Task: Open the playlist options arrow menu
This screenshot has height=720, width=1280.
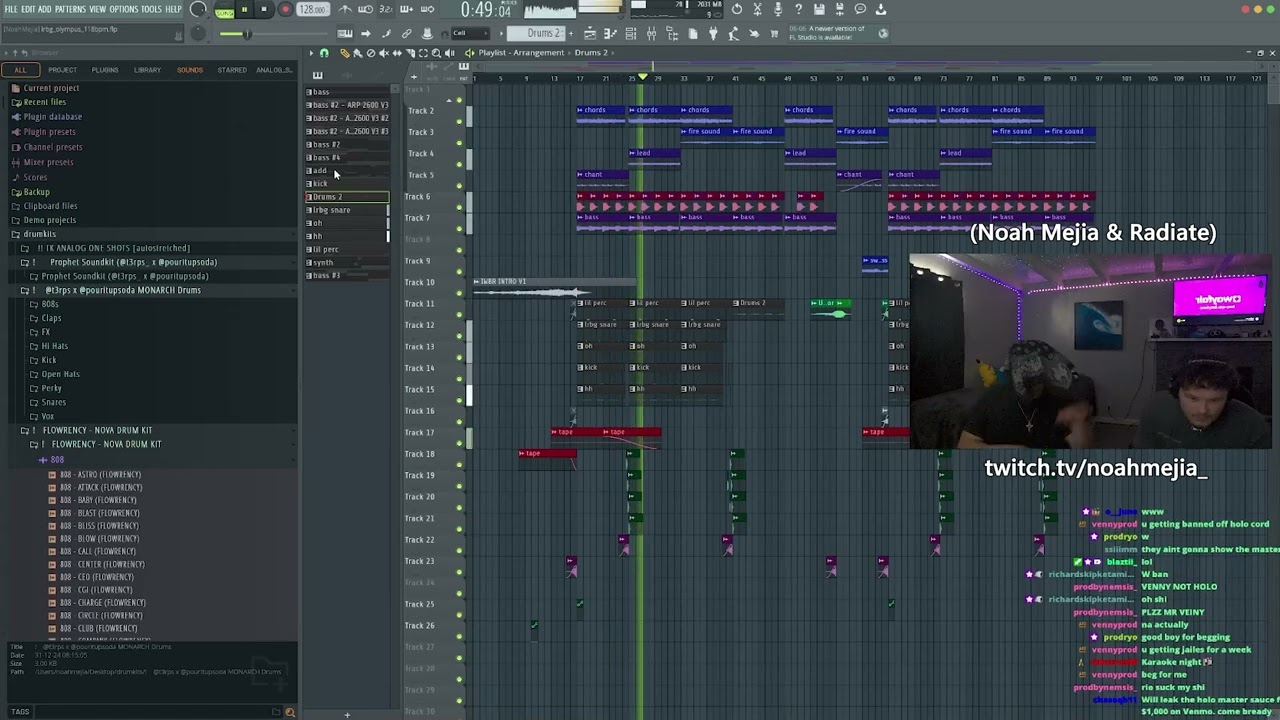Action: [x=311, y=53]
